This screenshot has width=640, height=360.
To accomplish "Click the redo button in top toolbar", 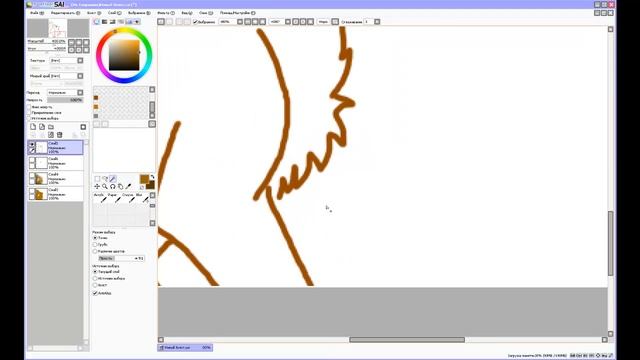I will (x=169, y=22).
